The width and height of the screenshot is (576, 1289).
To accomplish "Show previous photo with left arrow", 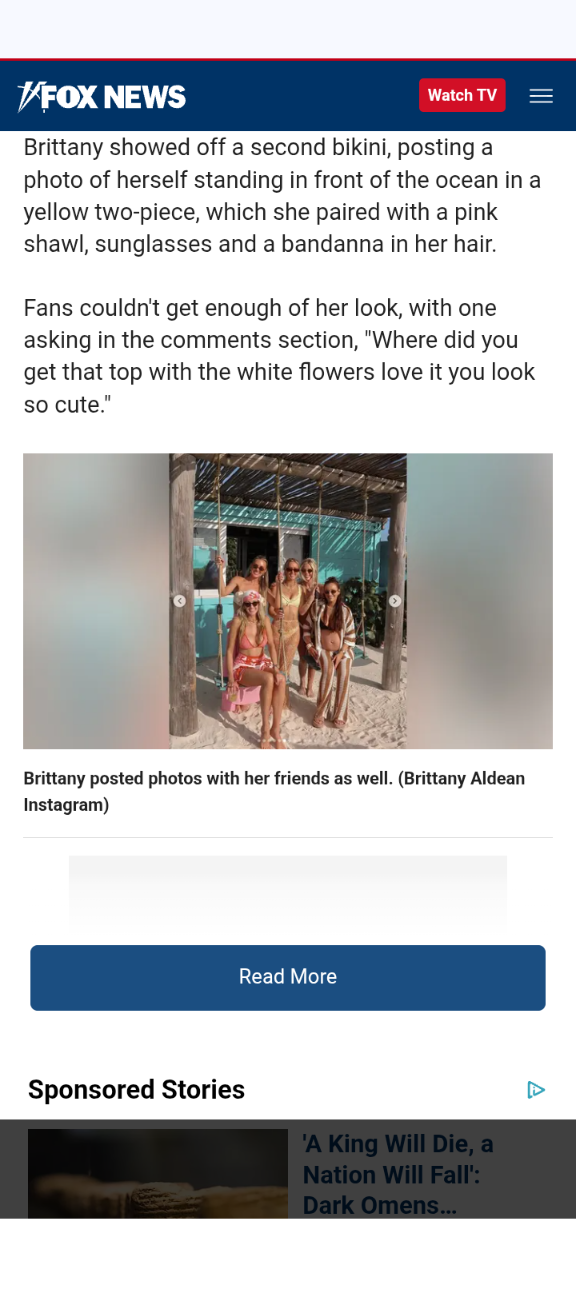I will (179, 601).
